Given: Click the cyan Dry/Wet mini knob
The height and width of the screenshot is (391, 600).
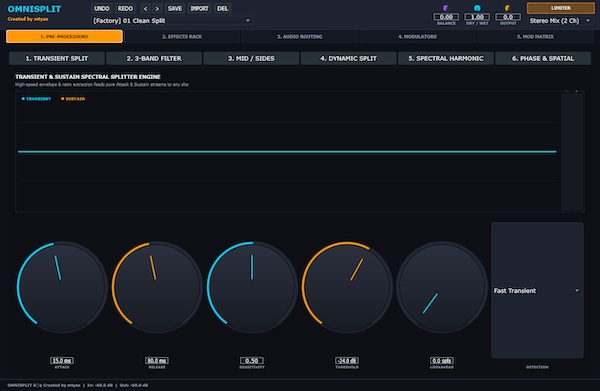Looking at the screenshot, I should [x=477, y=8].
